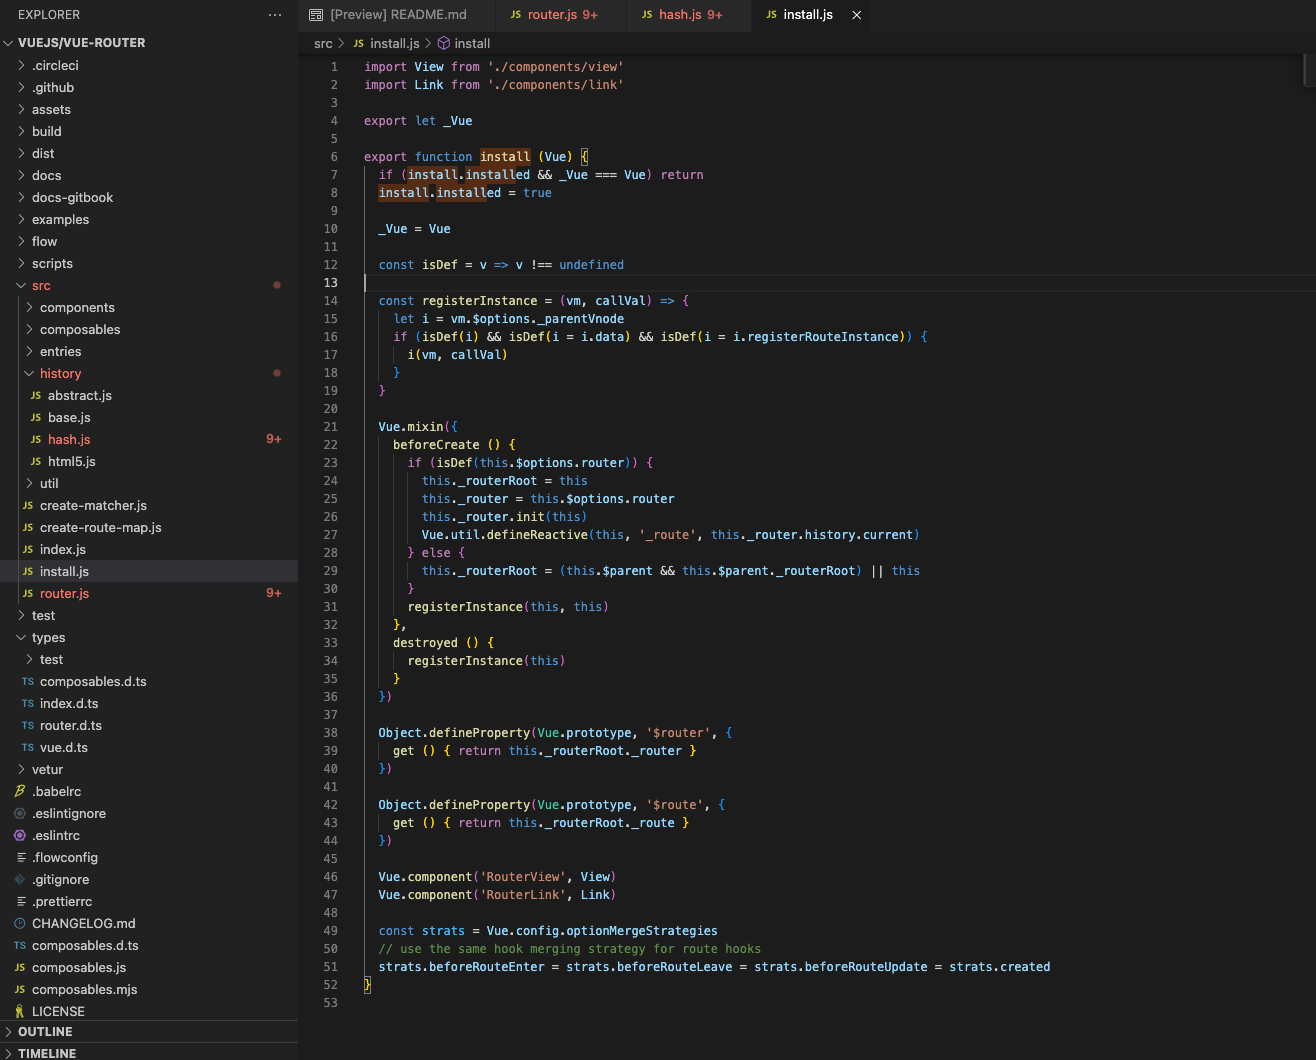Expand the util folder
This screenshot has height=1060, width=1316.
[30, 484]
